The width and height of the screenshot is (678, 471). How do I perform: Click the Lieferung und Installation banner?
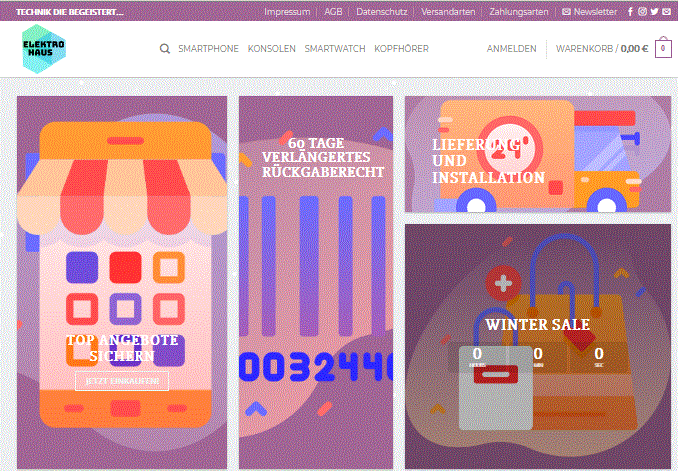[x=538, y=154]
